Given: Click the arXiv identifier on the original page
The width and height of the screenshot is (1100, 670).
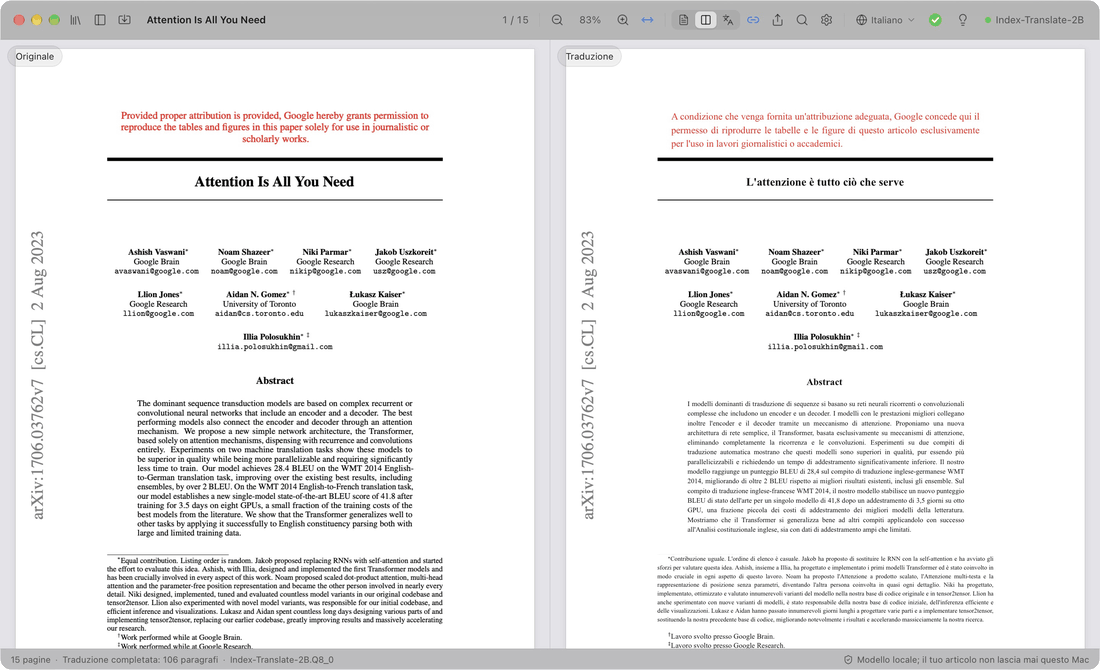Looking at the screenshot, I should 37,375.
